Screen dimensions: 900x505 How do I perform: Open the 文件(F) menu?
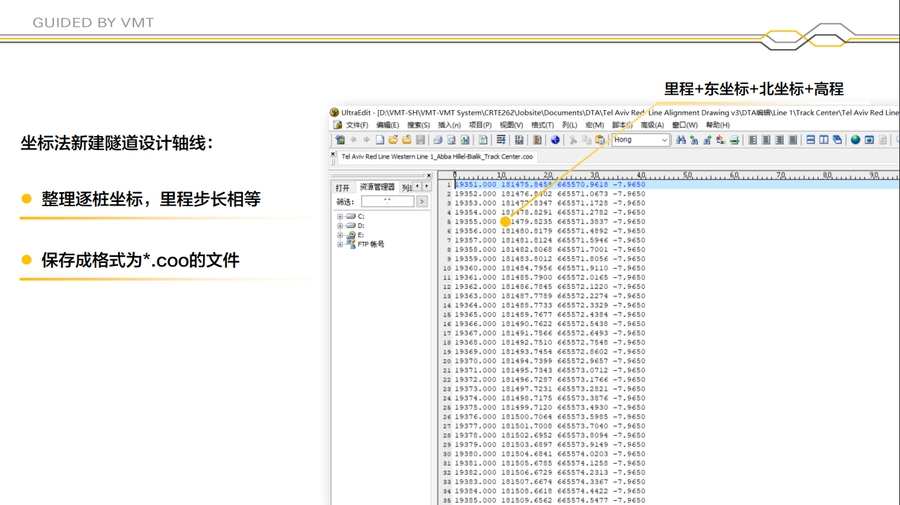coord(356,126)
